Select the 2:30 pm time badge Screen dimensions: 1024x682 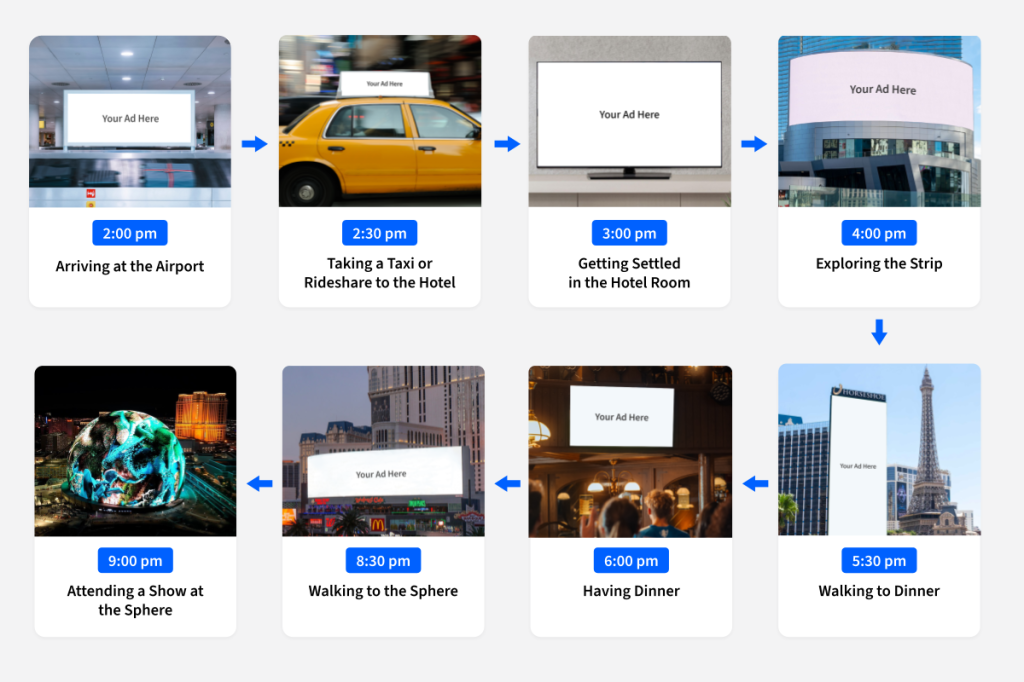point(380,234)
